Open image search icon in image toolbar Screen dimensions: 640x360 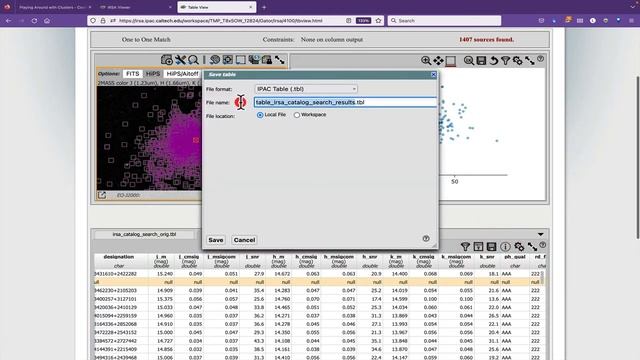(x=167, y=60)
